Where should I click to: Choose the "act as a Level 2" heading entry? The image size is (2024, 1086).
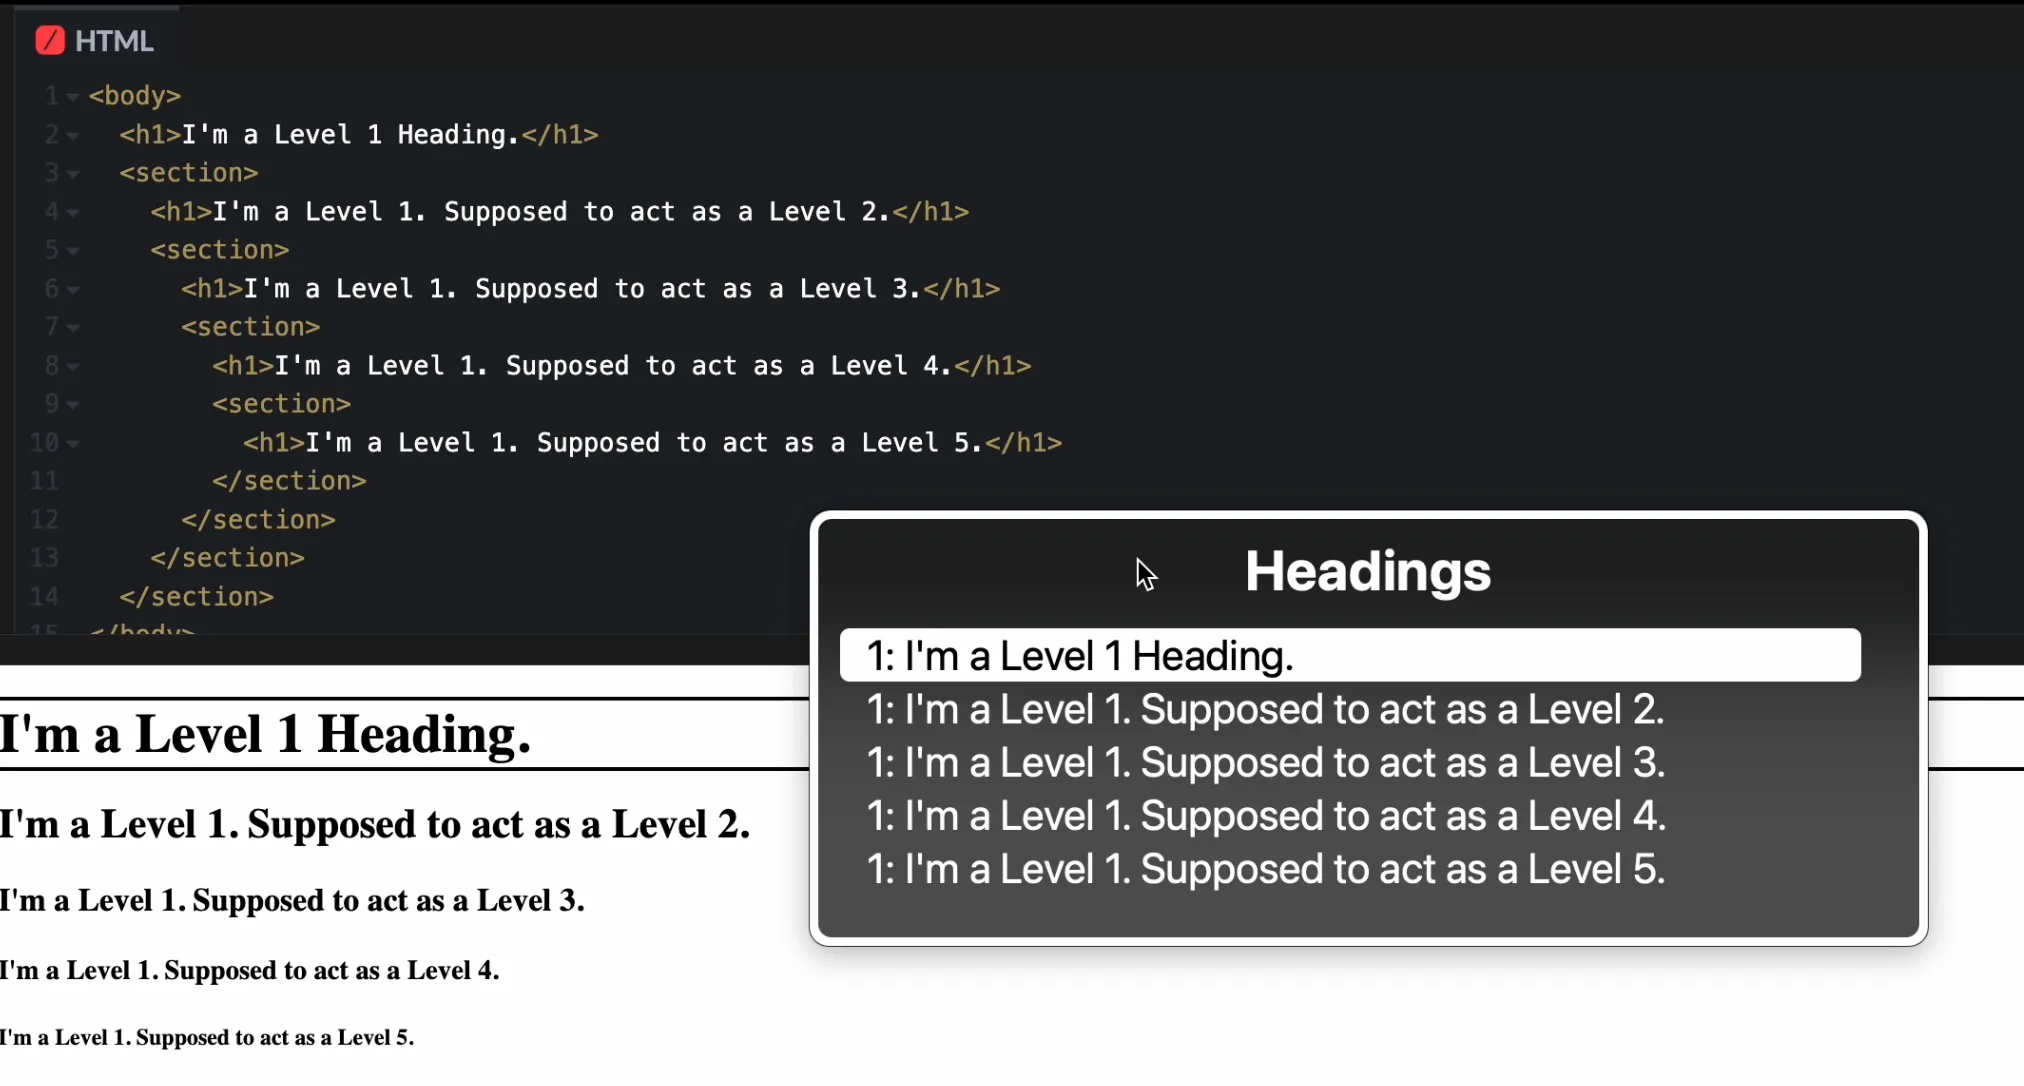[x=1265, y=709]
